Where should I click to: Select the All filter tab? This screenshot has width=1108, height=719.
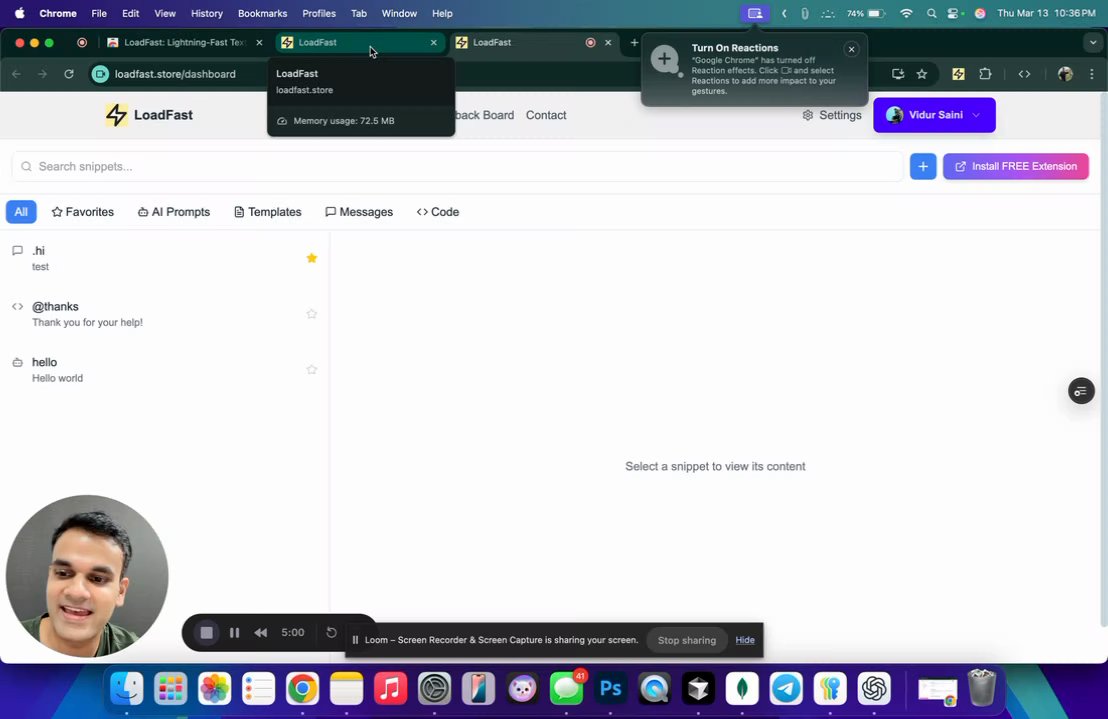tap(21, 212)
